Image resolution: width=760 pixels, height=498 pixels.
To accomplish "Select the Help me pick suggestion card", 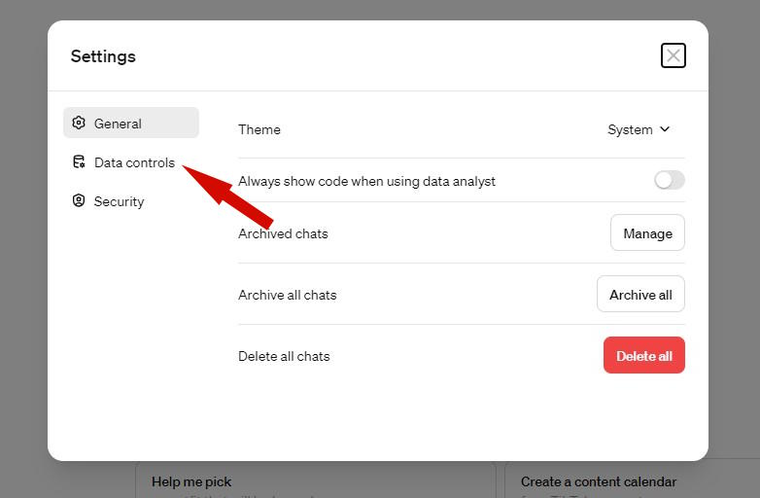I will click(x=315, y=481).
